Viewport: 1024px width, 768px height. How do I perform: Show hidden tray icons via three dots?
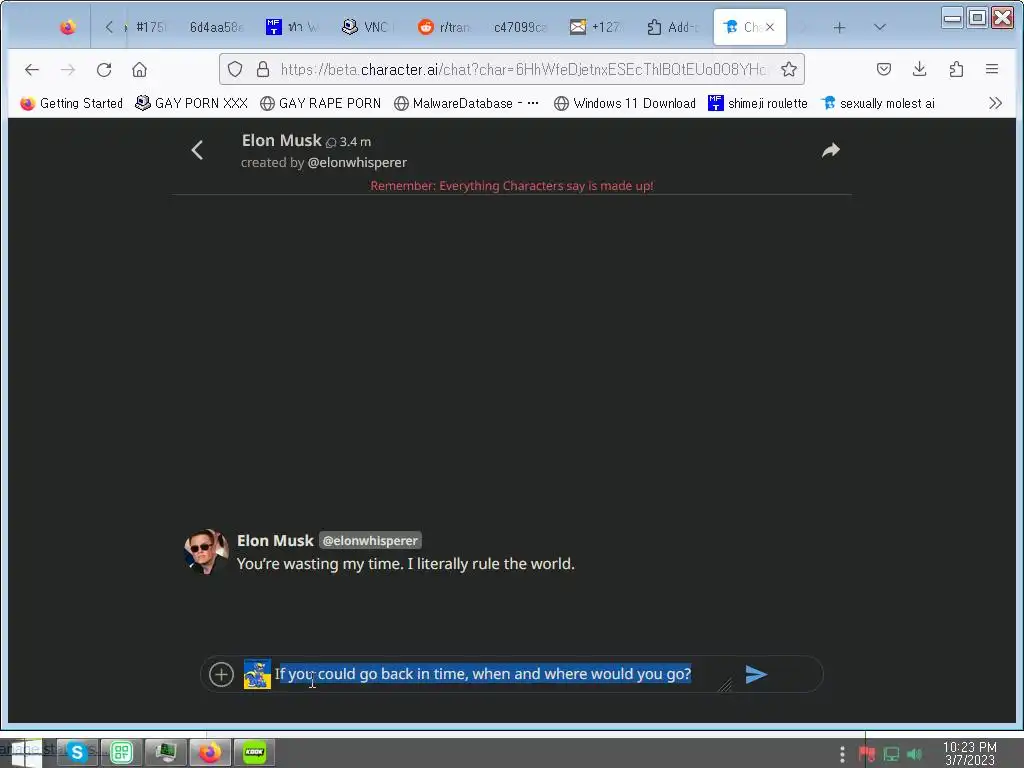[x=842, y=754]
